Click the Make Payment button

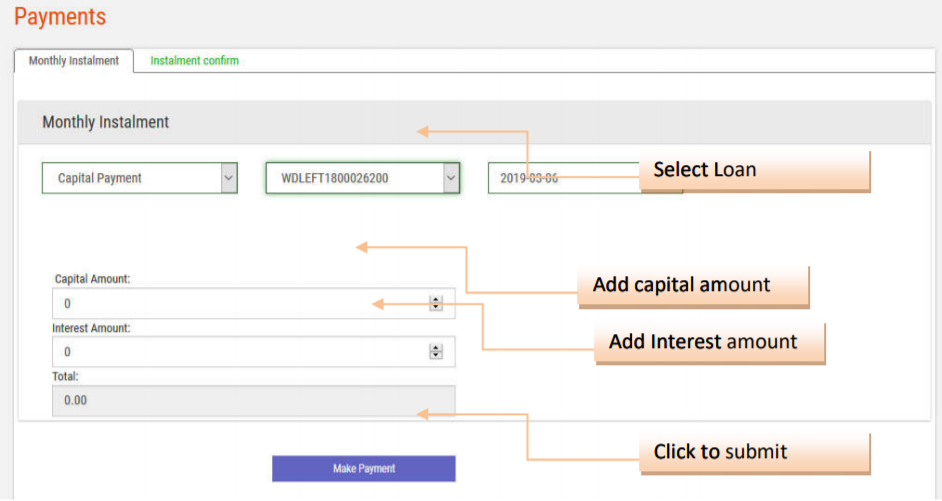tap(363, 468)
